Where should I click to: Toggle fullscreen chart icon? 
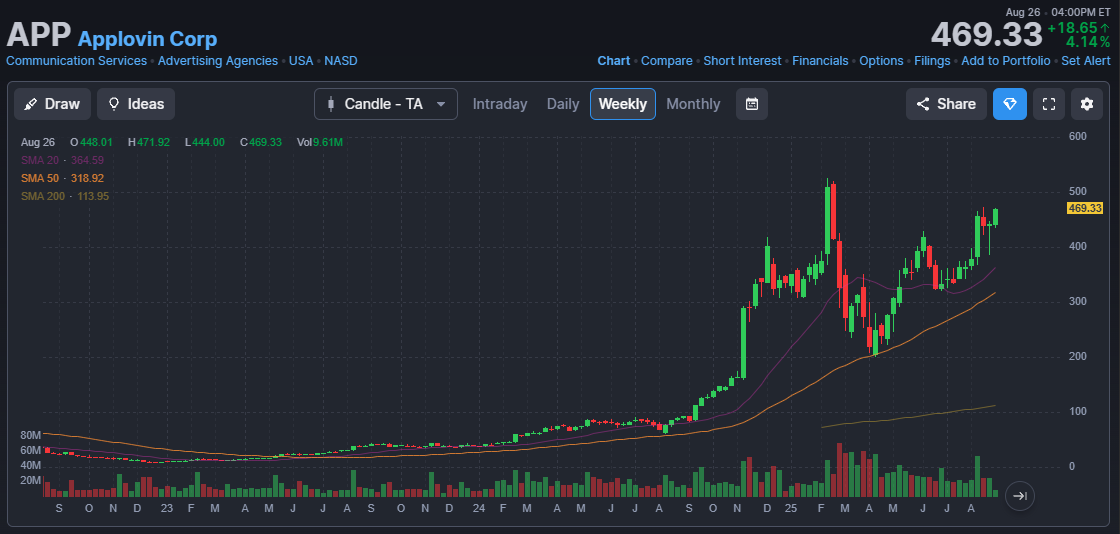tap(1049, 104)
